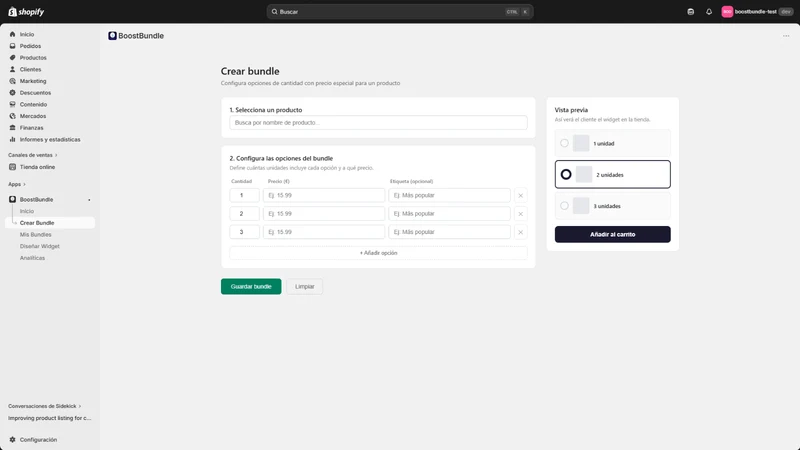The image size is (800, 450).
Task: Expand the Apps section chevron
Action: (24, 184)
